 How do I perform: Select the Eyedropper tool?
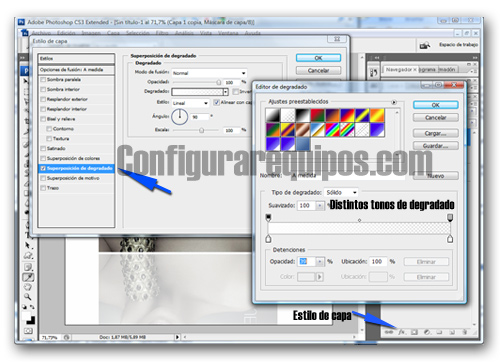(x=28, y=277)
